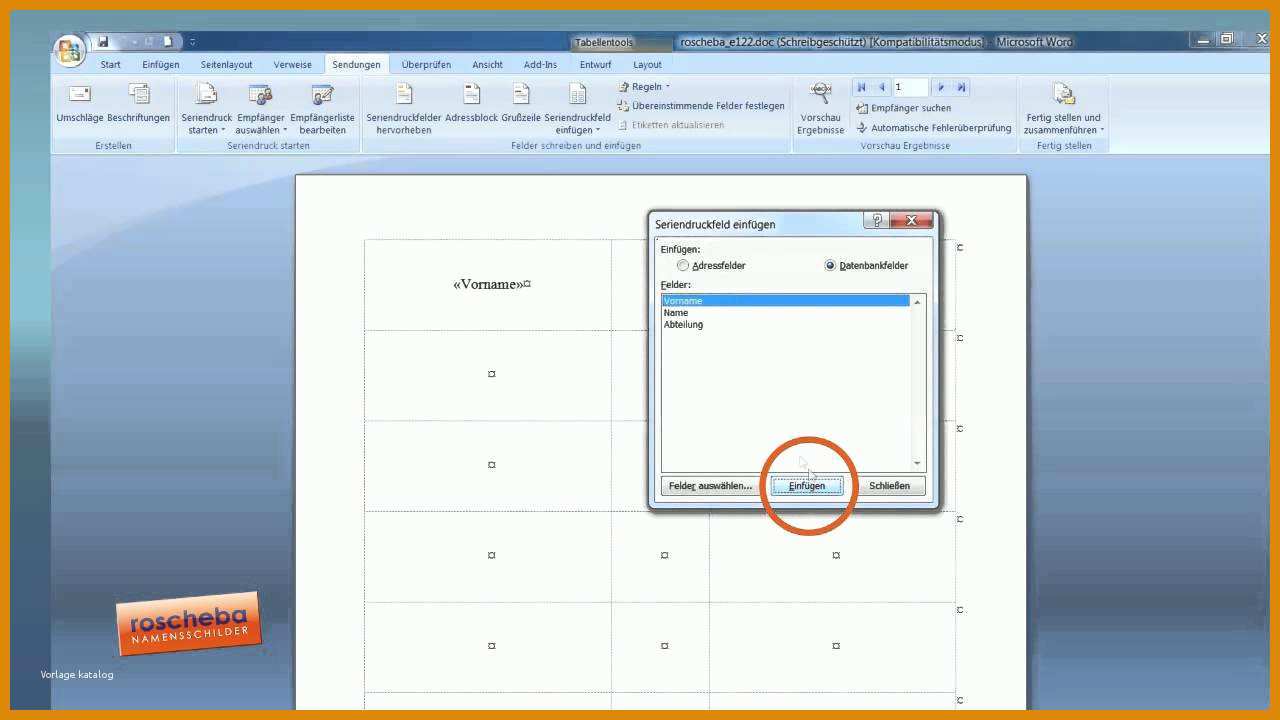1280x720 pixels.
Task: Click the record number input field
Action: coord(910,88)
